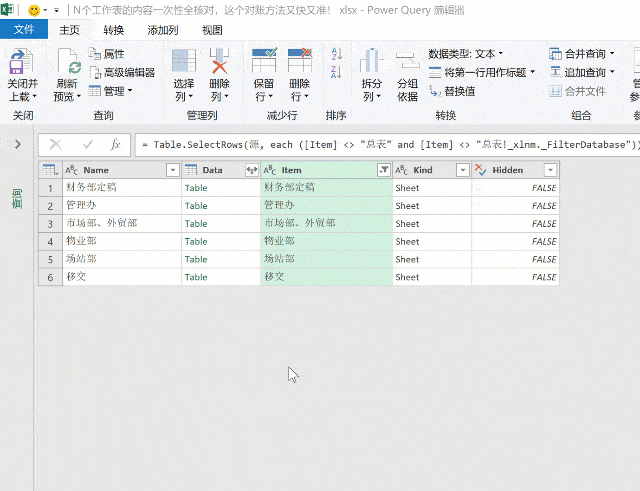The height and width of the screenshot is (491, 640).
Task: Click Table link in row 5
Action: click(196, 259)
